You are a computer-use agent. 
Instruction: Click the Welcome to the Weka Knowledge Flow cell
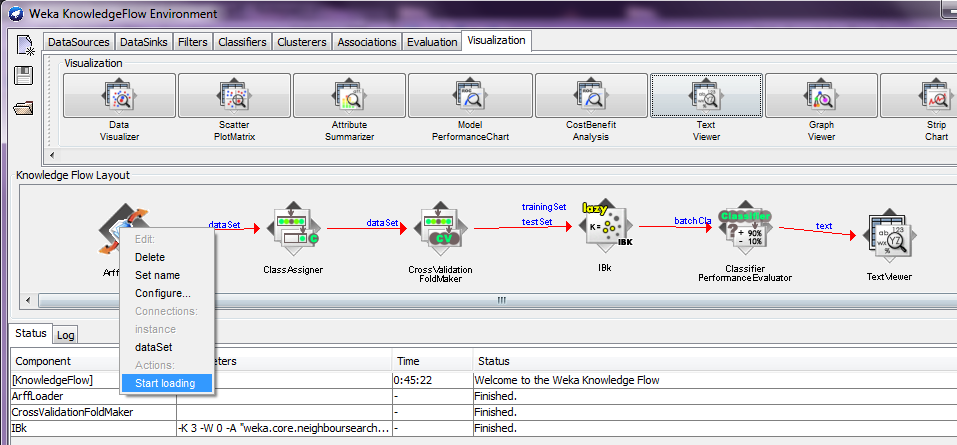tap(715, 380)
